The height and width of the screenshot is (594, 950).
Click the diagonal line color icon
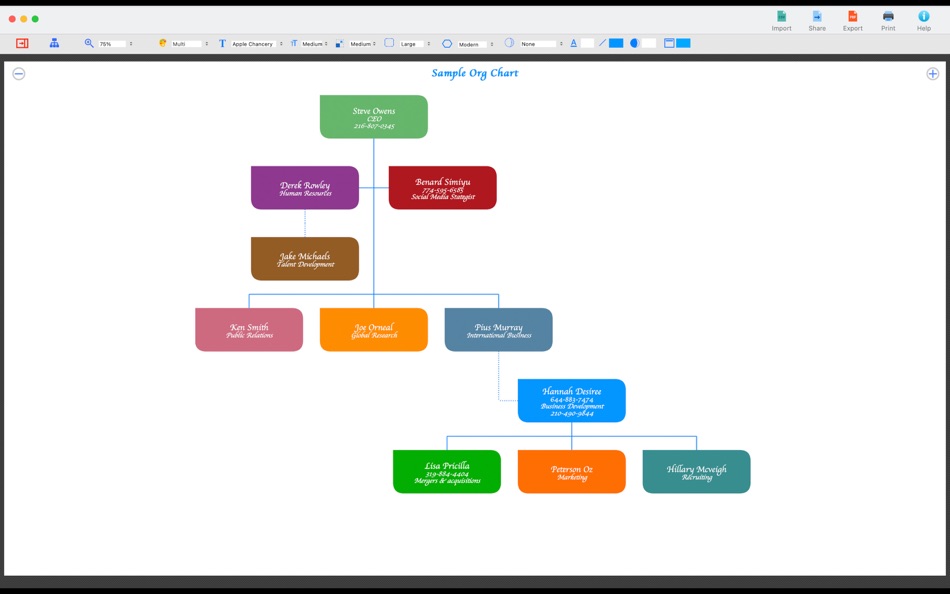coord(602,43)
